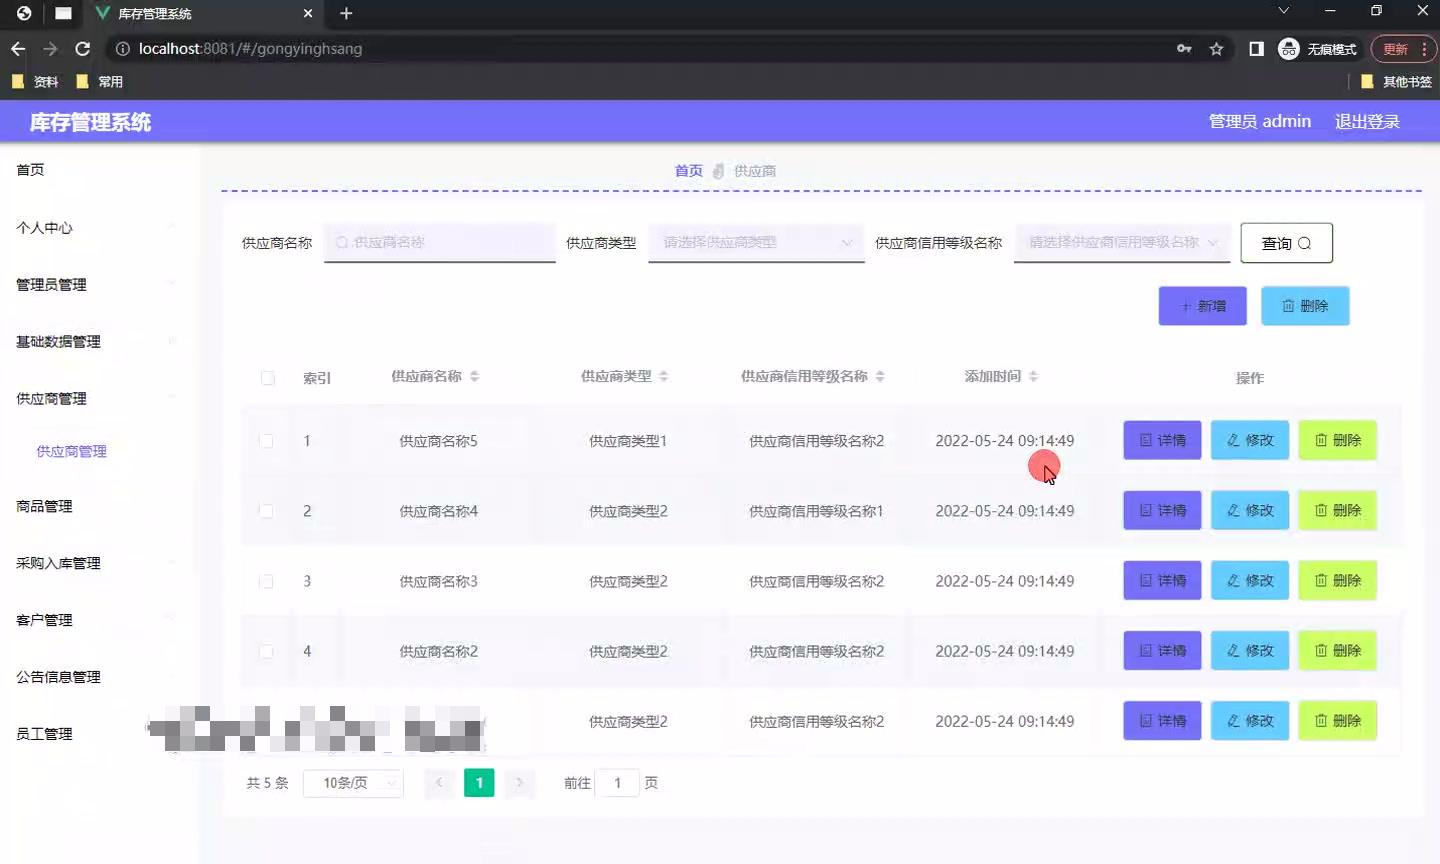Open 供应商信用等级名称 filter dropdown
This screenshot has height=864, width=1440.
pos(1123,242)
